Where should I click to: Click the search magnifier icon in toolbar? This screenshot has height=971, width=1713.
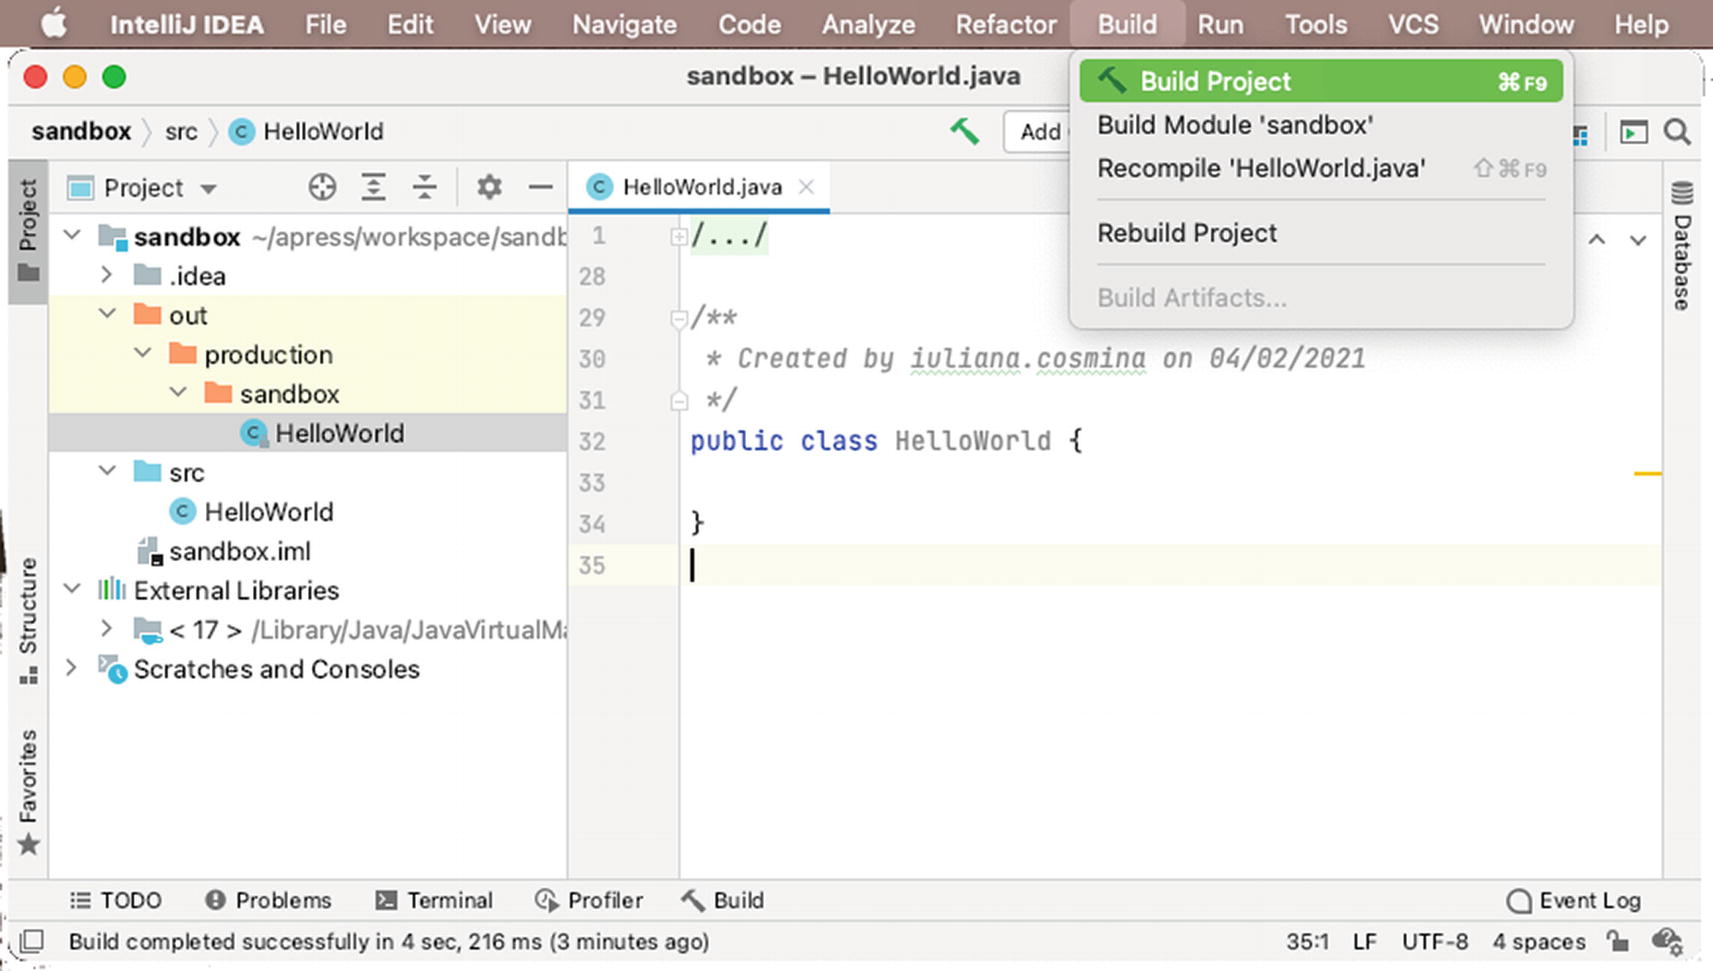1677,132
